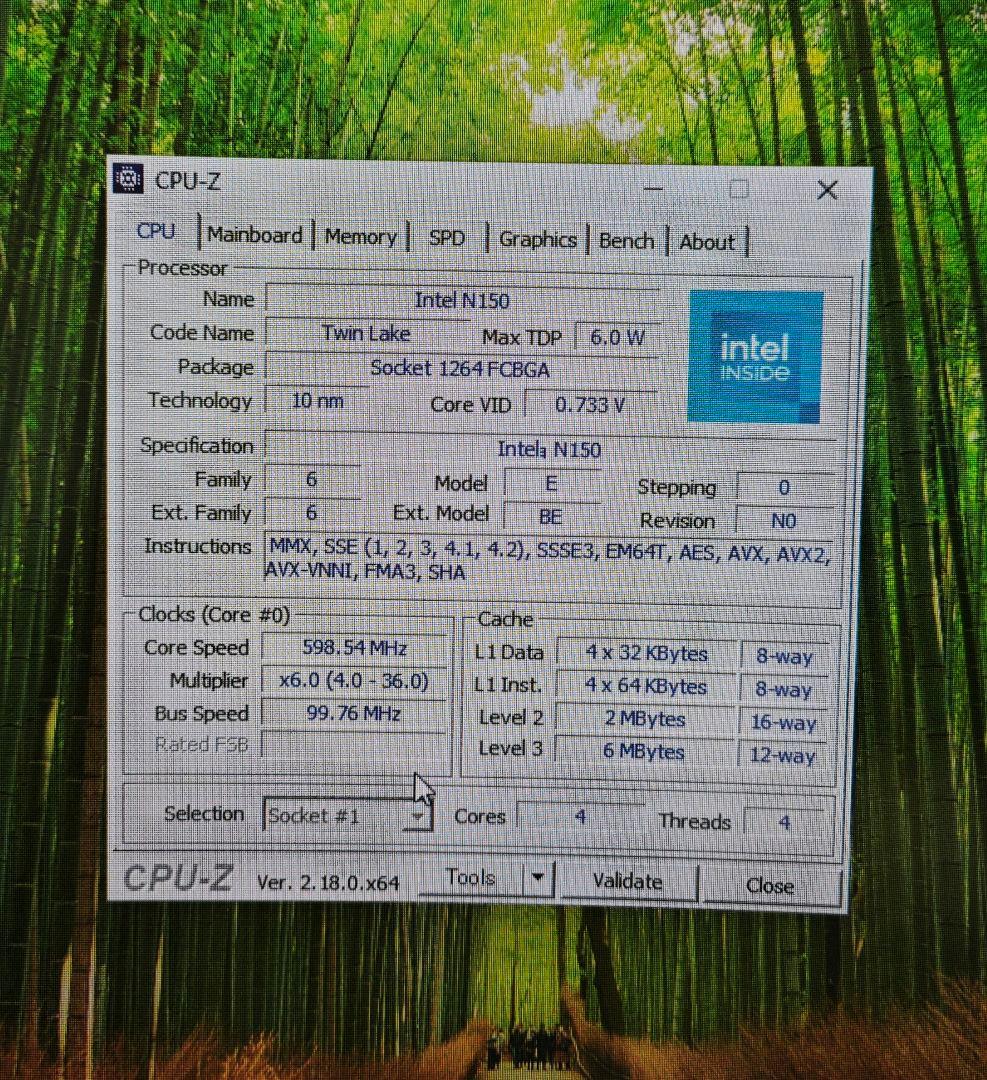Image resolution: width=987 pixels, height=1080 pixels.
Task: Click the Level 3 size 6 MBytes
Action: click(x=643, y=751)
